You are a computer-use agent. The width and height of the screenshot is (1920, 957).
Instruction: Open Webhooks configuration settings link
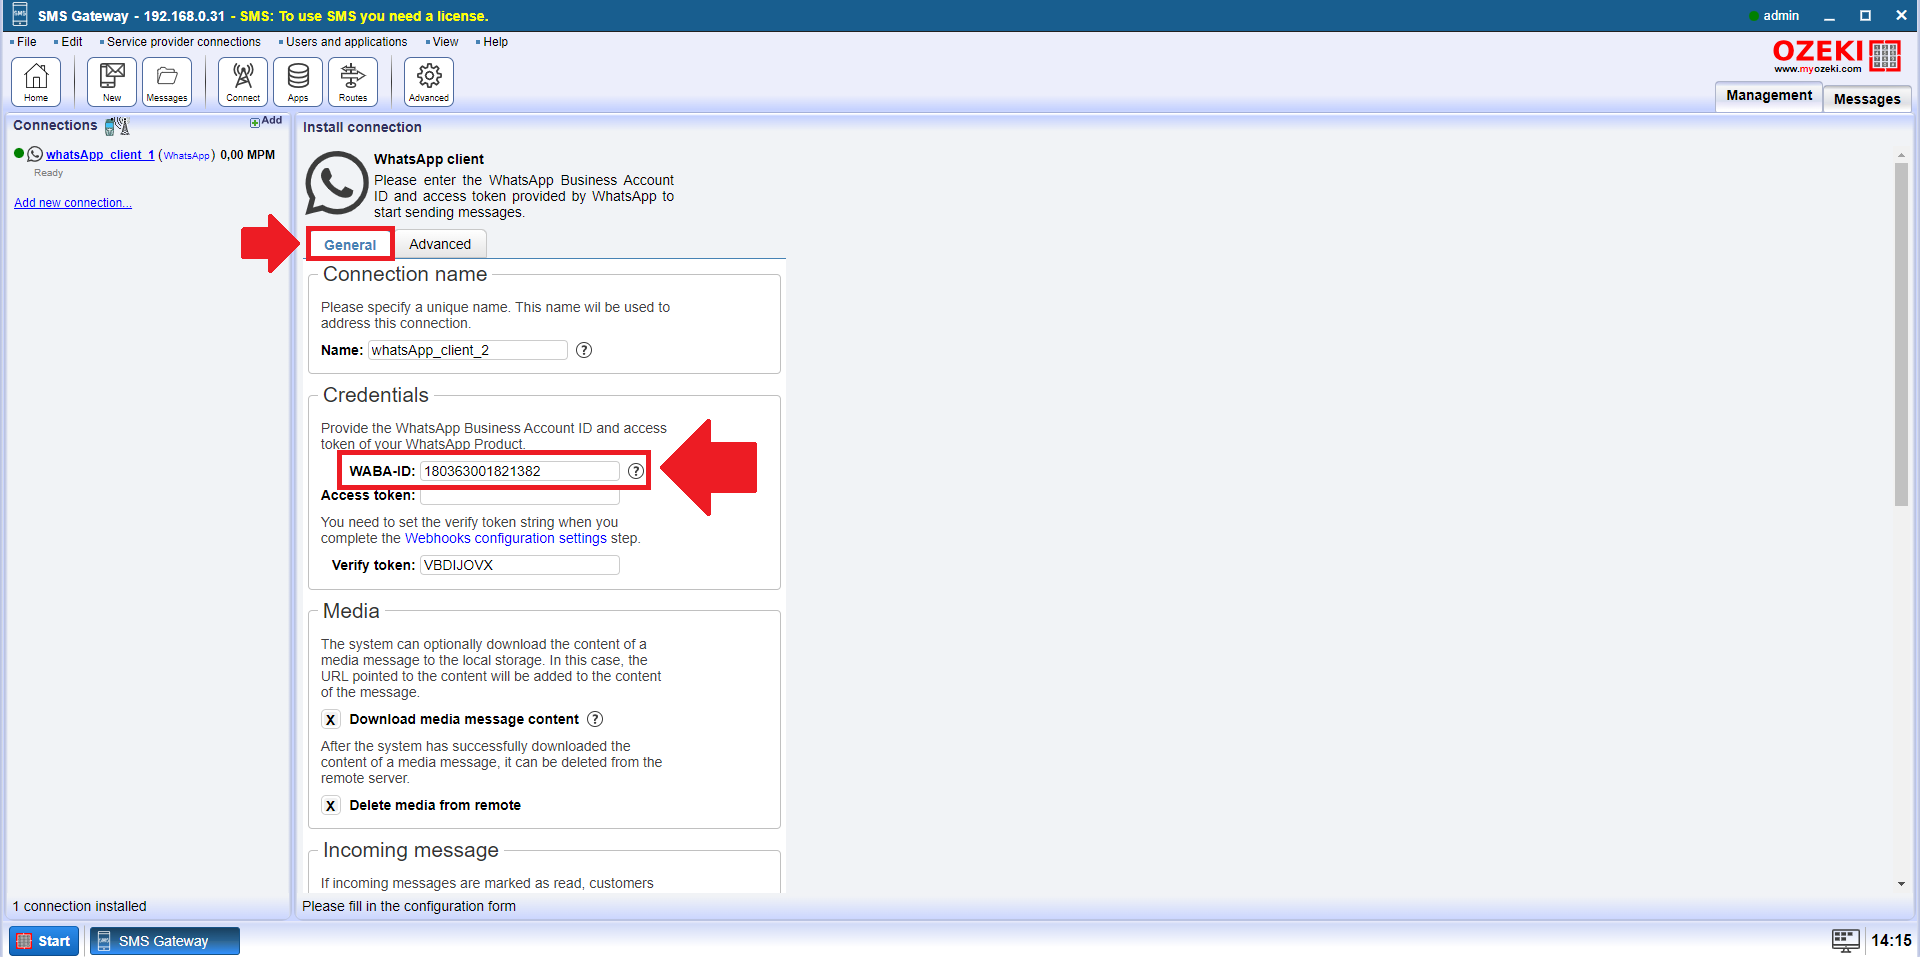point(506,538)
